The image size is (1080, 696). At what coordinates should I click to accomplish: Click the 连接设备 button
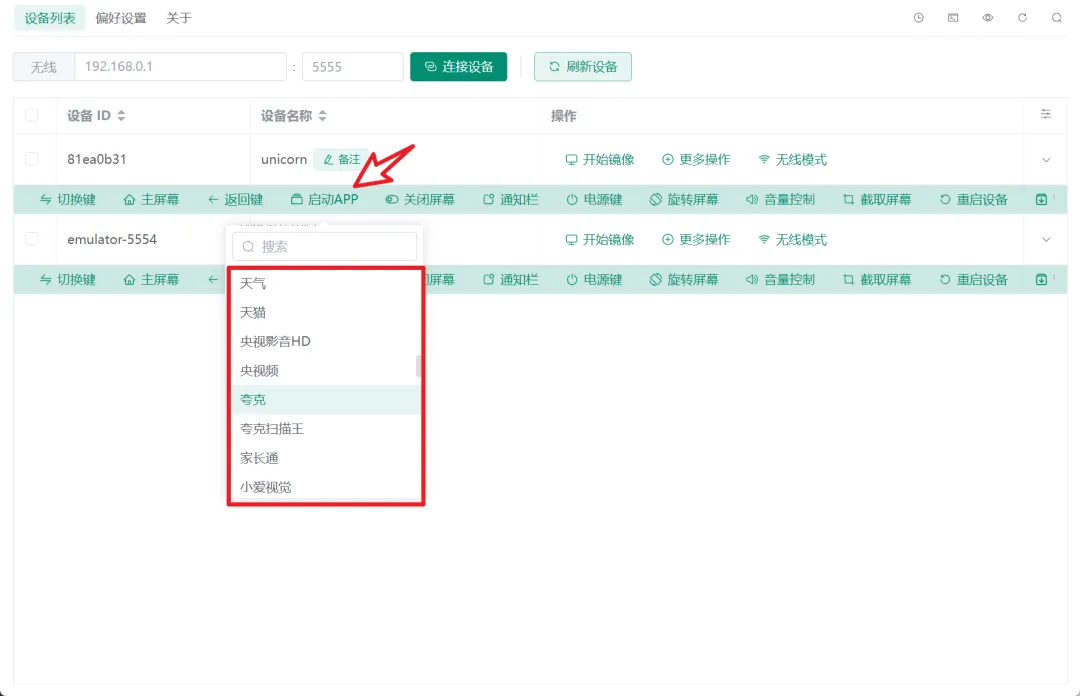[x=459, y=67]
